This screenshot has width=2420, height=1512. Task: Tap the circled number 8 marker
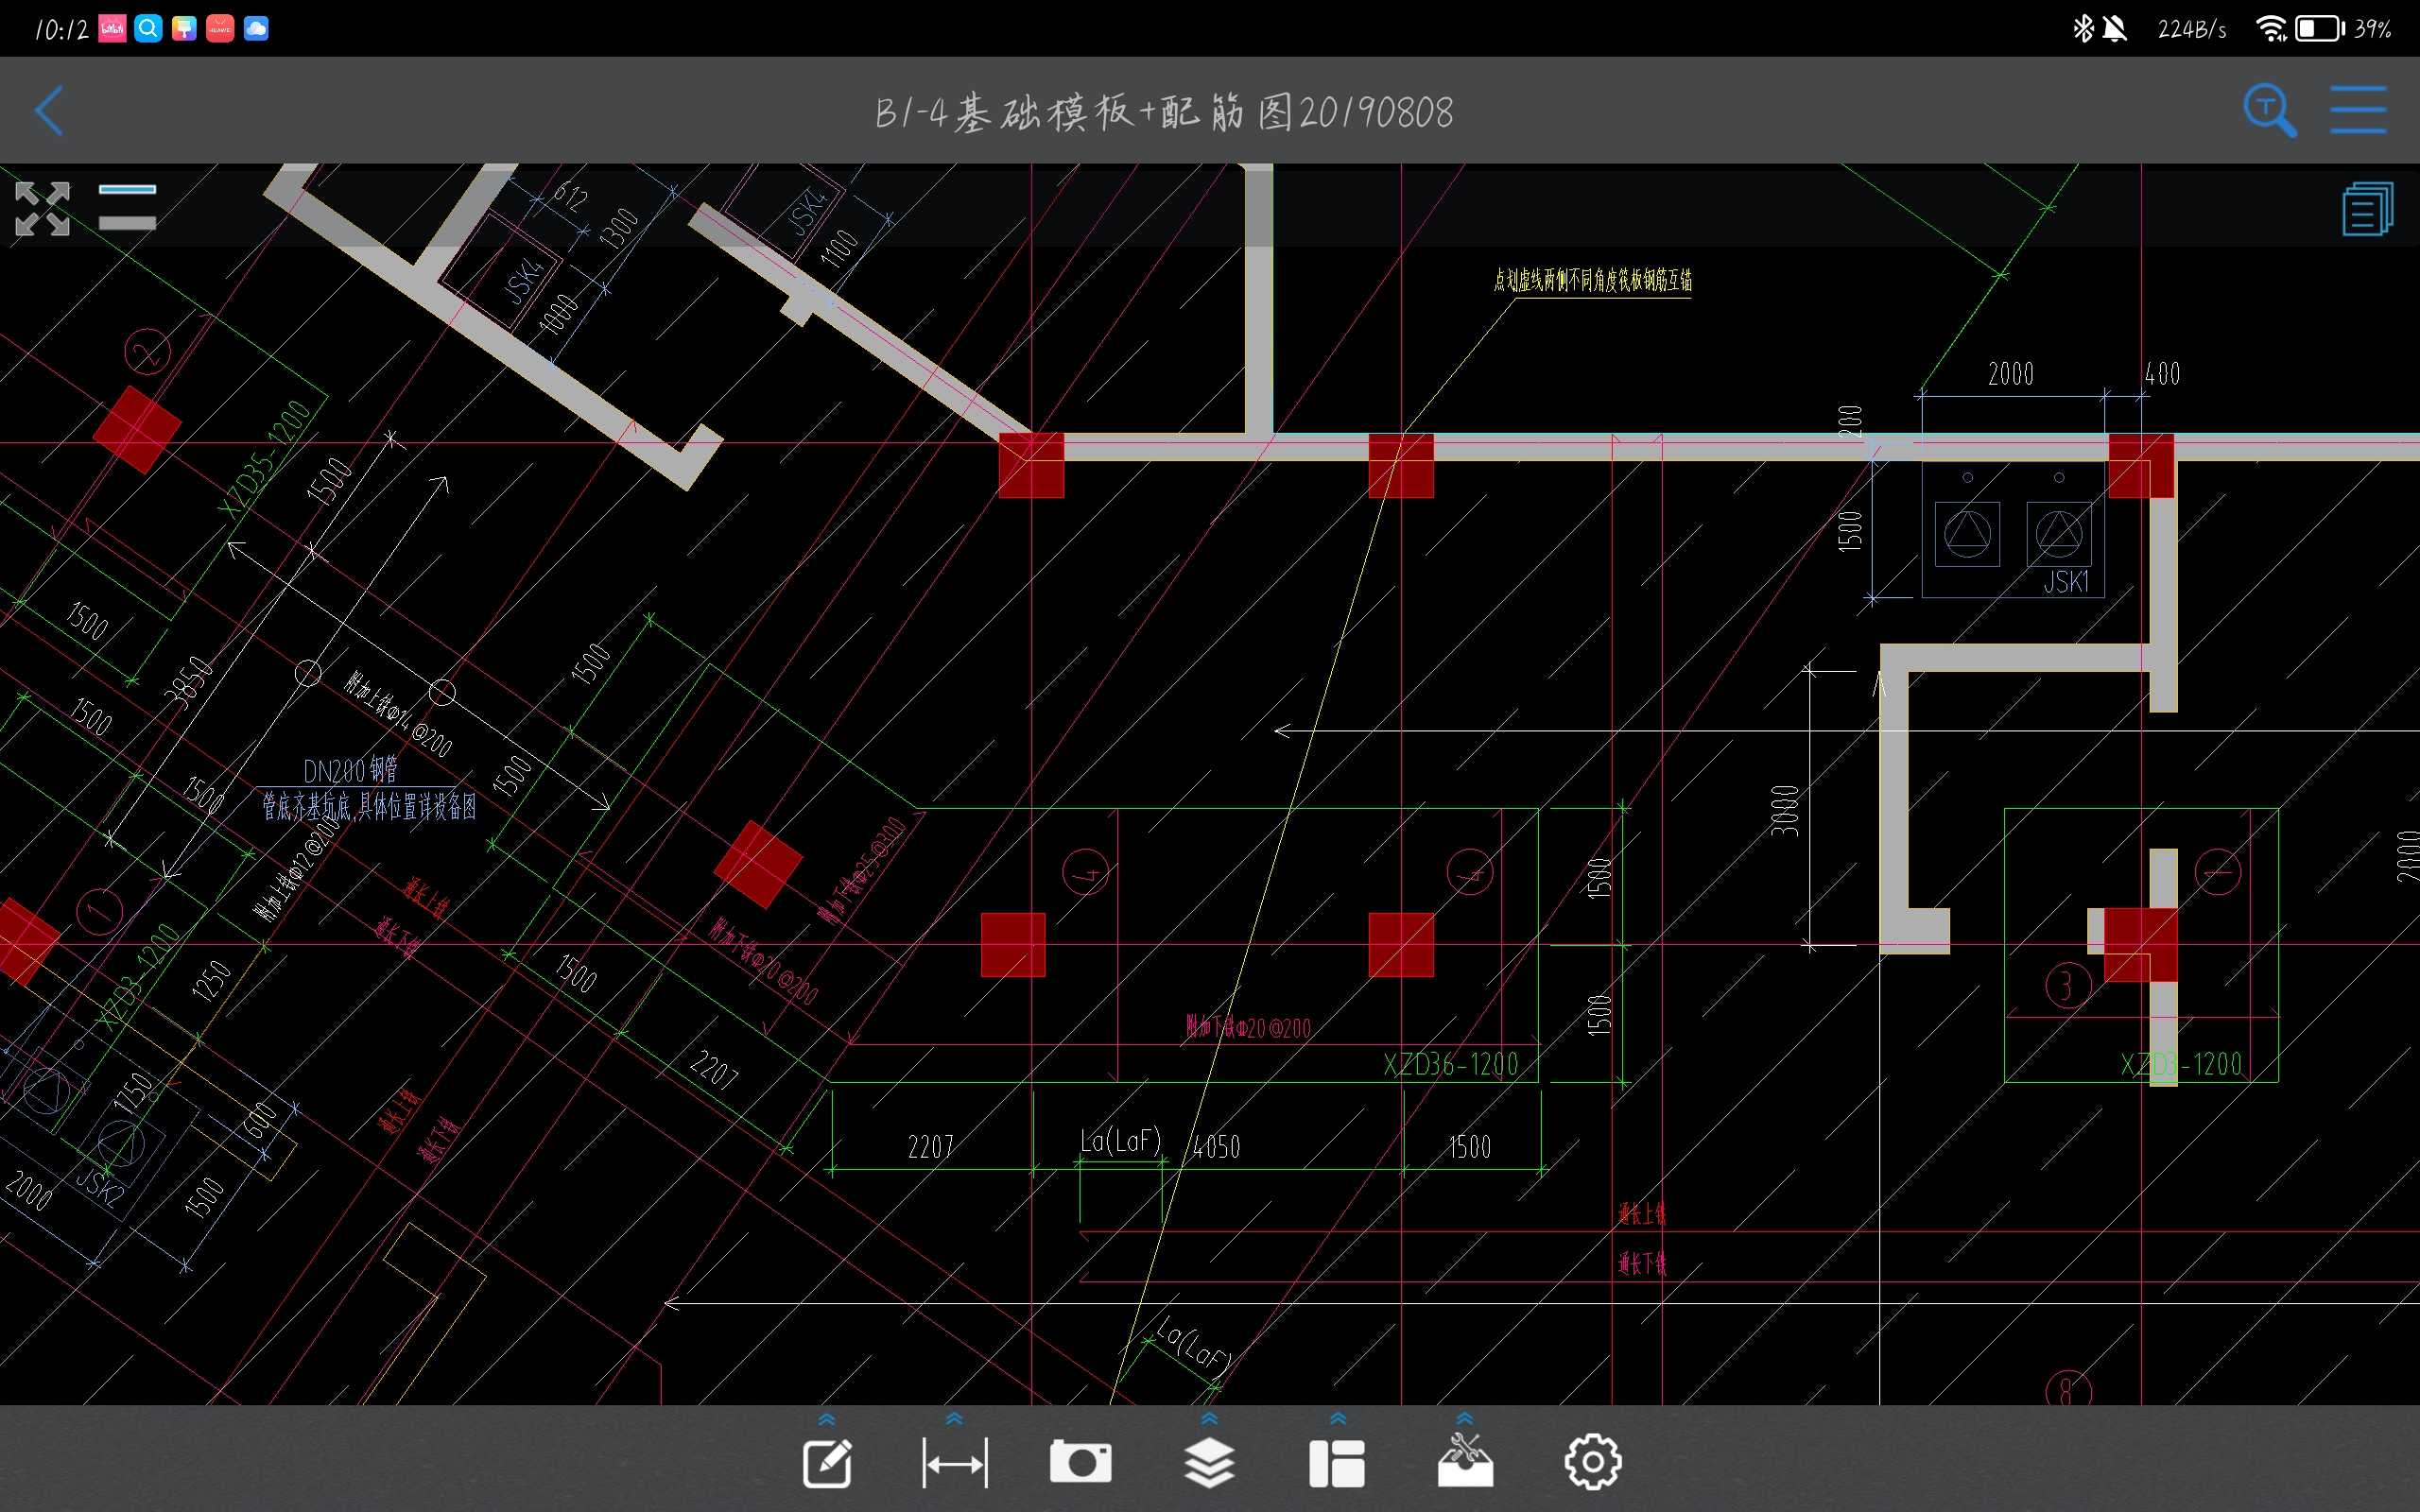(2067, 1390)
